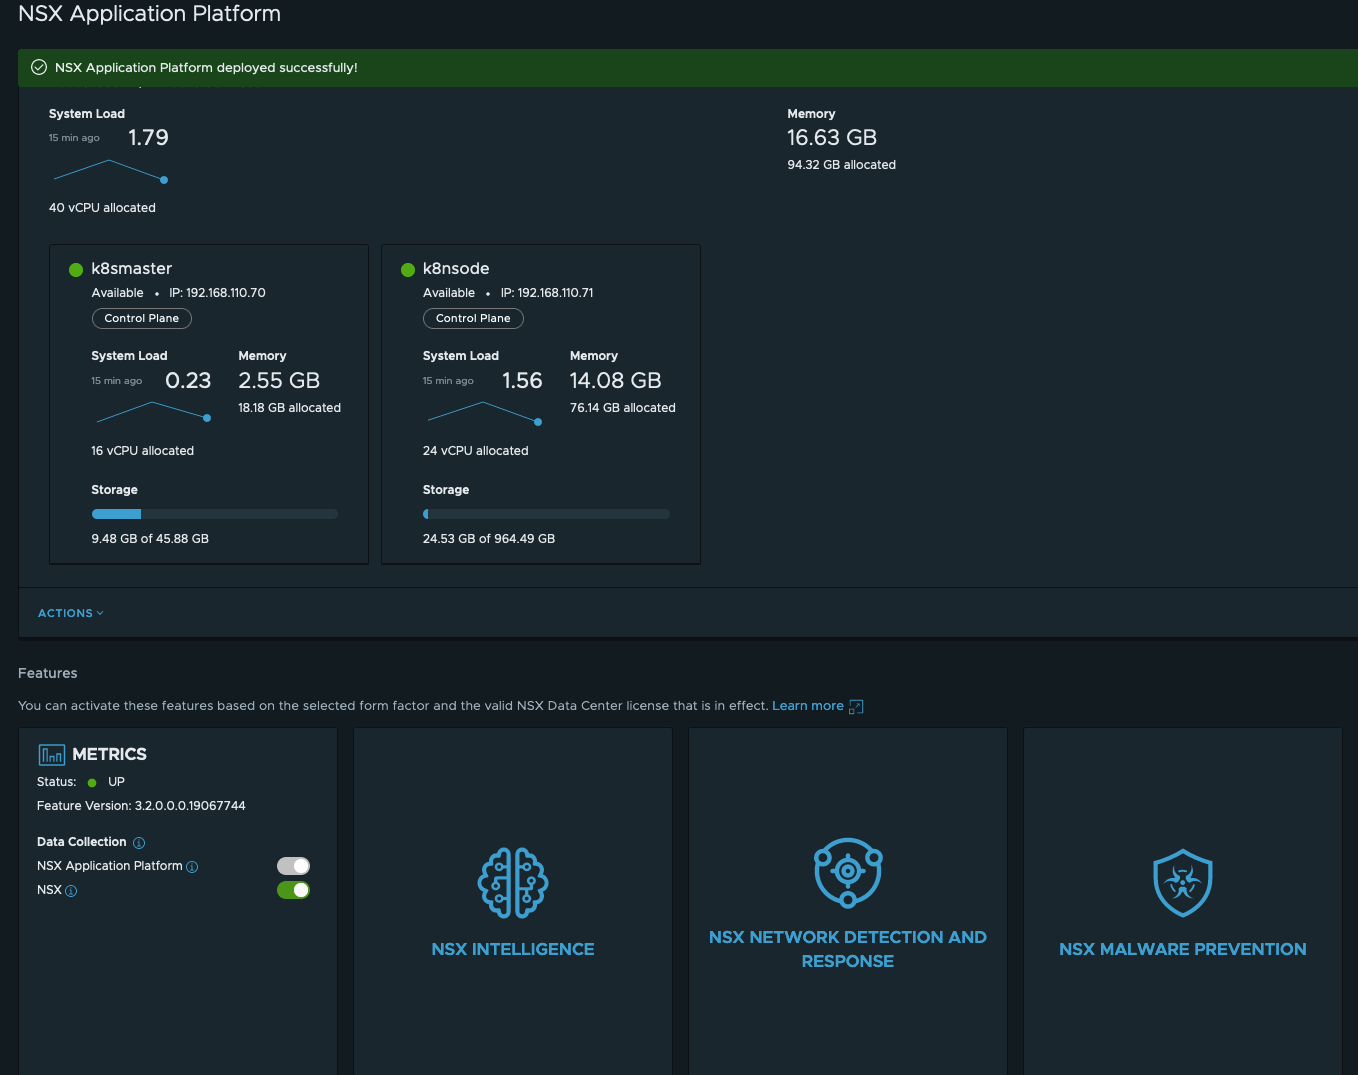Click 94.32 GB allocated text
Screen dimensions: 1358x1075
(841, 165)
